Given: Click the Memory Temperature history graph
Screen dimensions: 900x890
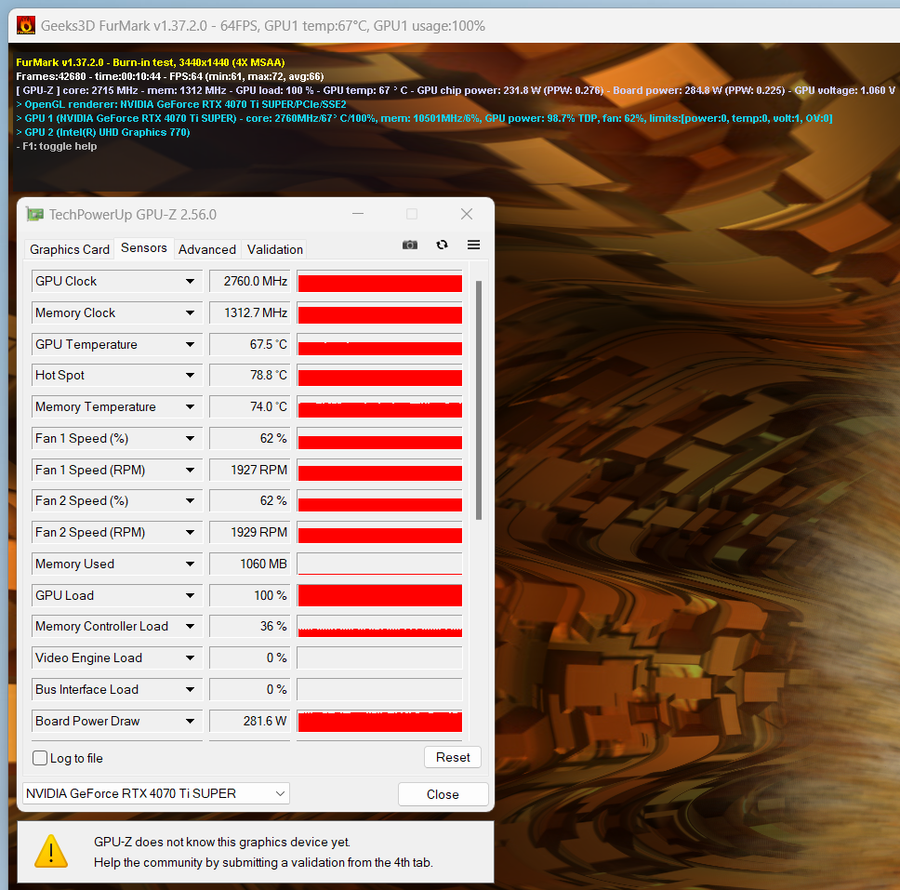Looking at the screenshot, I should (x=380, y=407).
